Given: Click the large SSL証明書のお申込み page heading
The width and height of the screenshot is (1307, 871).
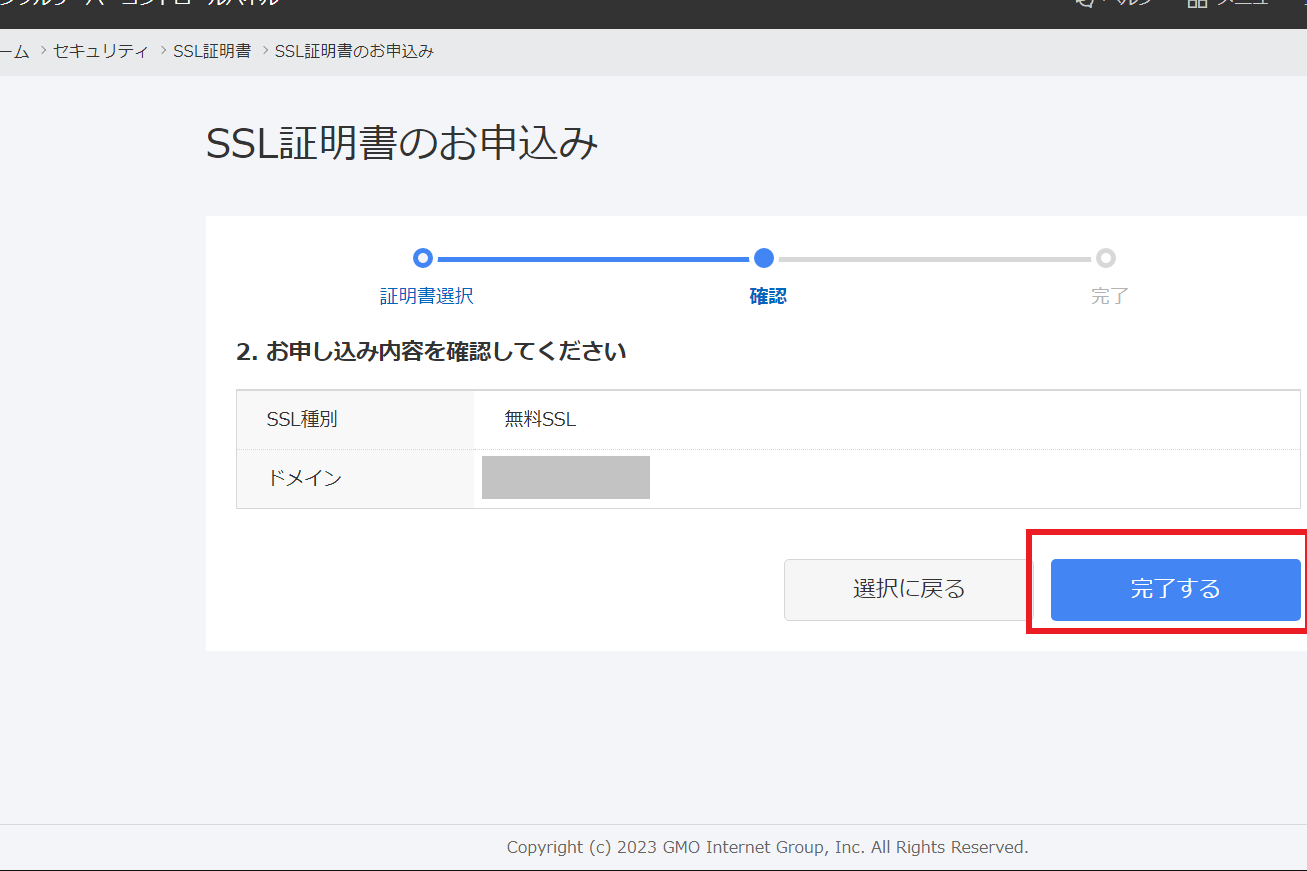Looking at the screenshot, I should (x=402, y=144).
